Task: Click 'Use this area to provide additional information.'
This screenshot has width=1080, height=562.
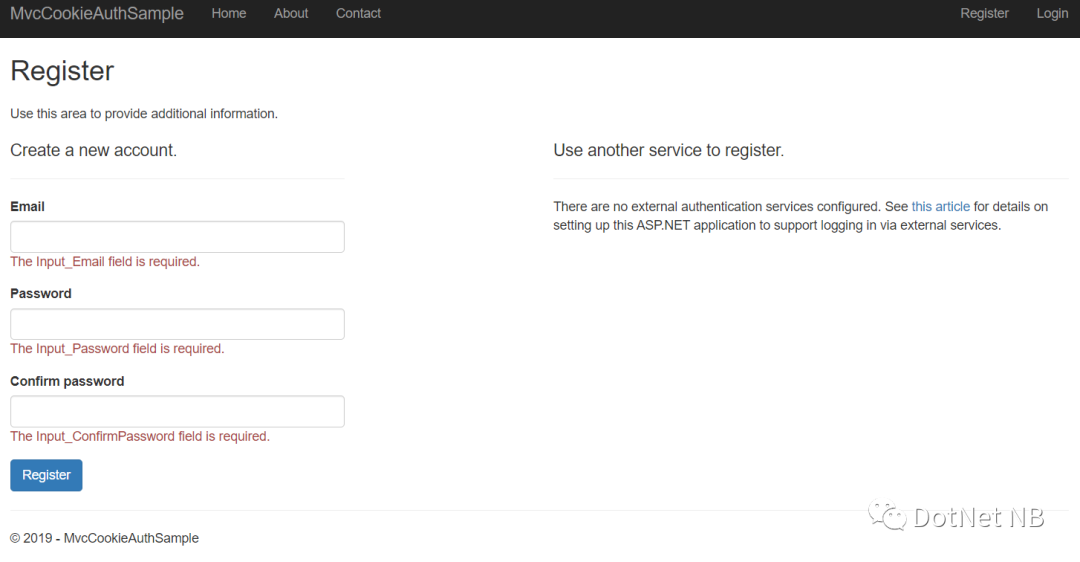Action: pos(144,114)
